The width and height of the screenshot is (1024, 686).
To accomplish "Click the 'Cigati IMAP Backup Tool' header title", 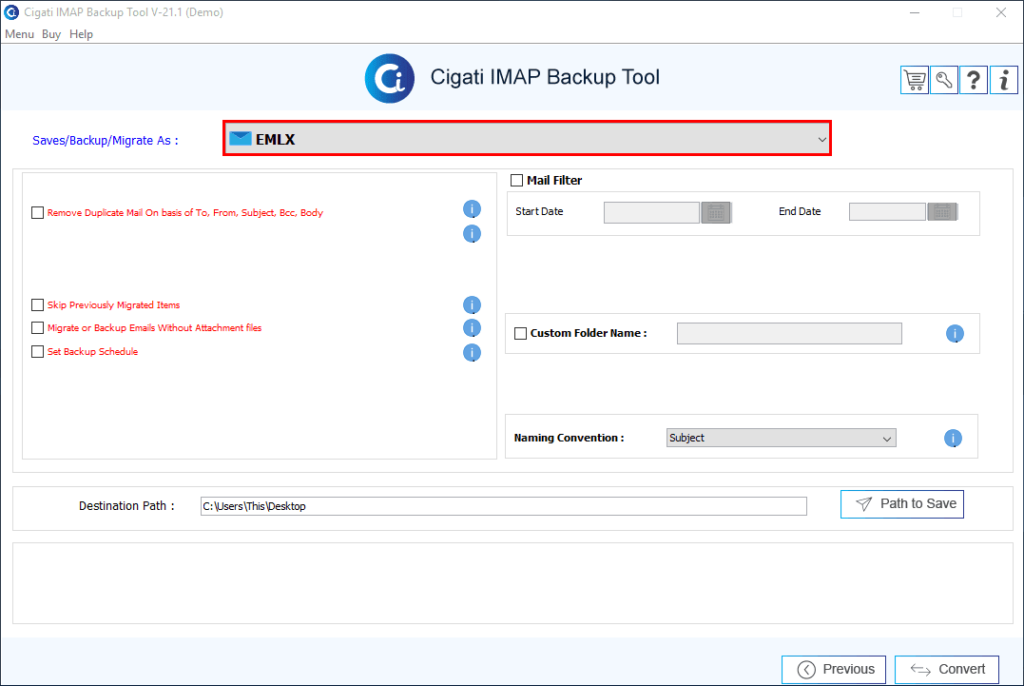I will tap(545, 77).
